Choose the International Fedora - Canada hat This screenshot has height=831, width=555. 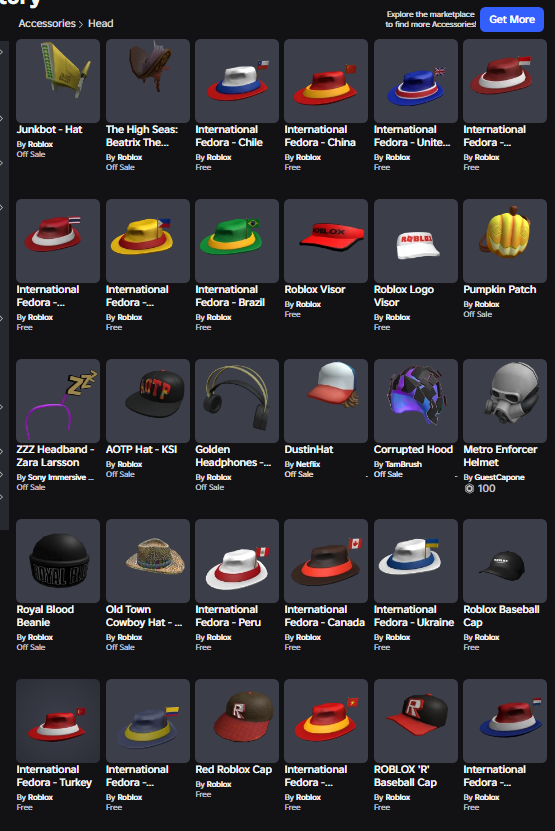click(x=326, y=561)
